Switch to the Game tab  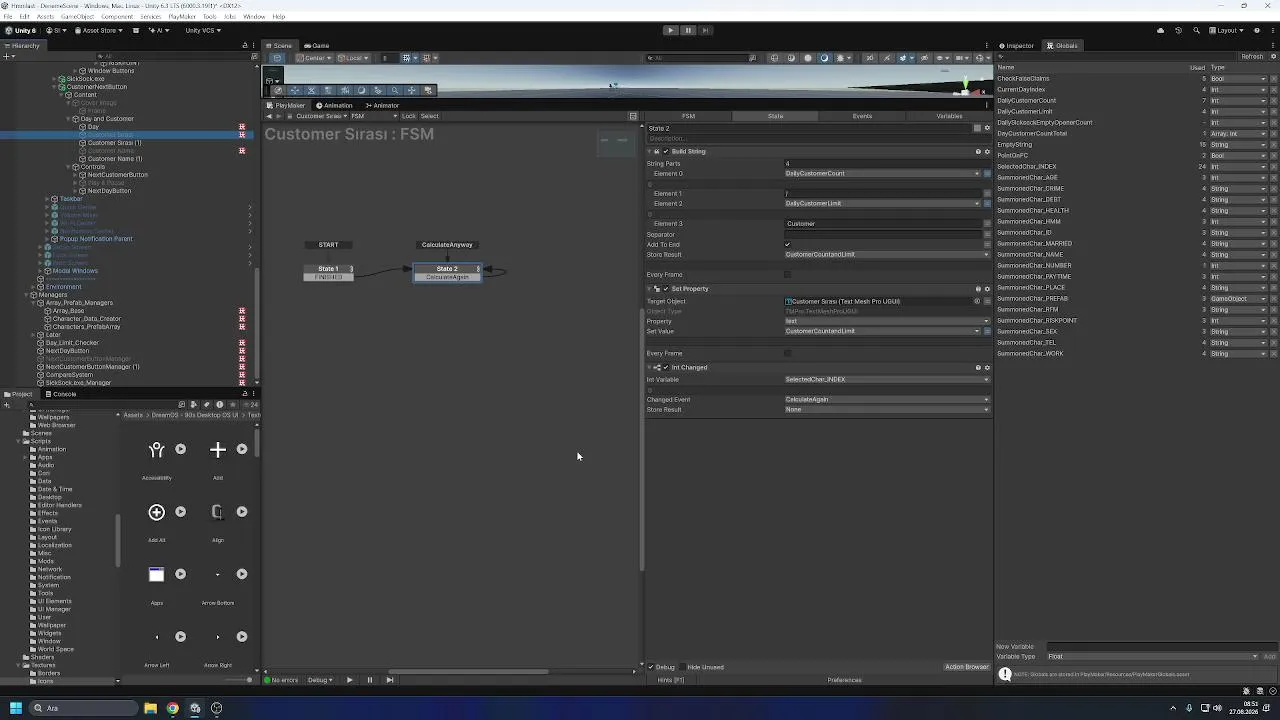tap(317, 45)
